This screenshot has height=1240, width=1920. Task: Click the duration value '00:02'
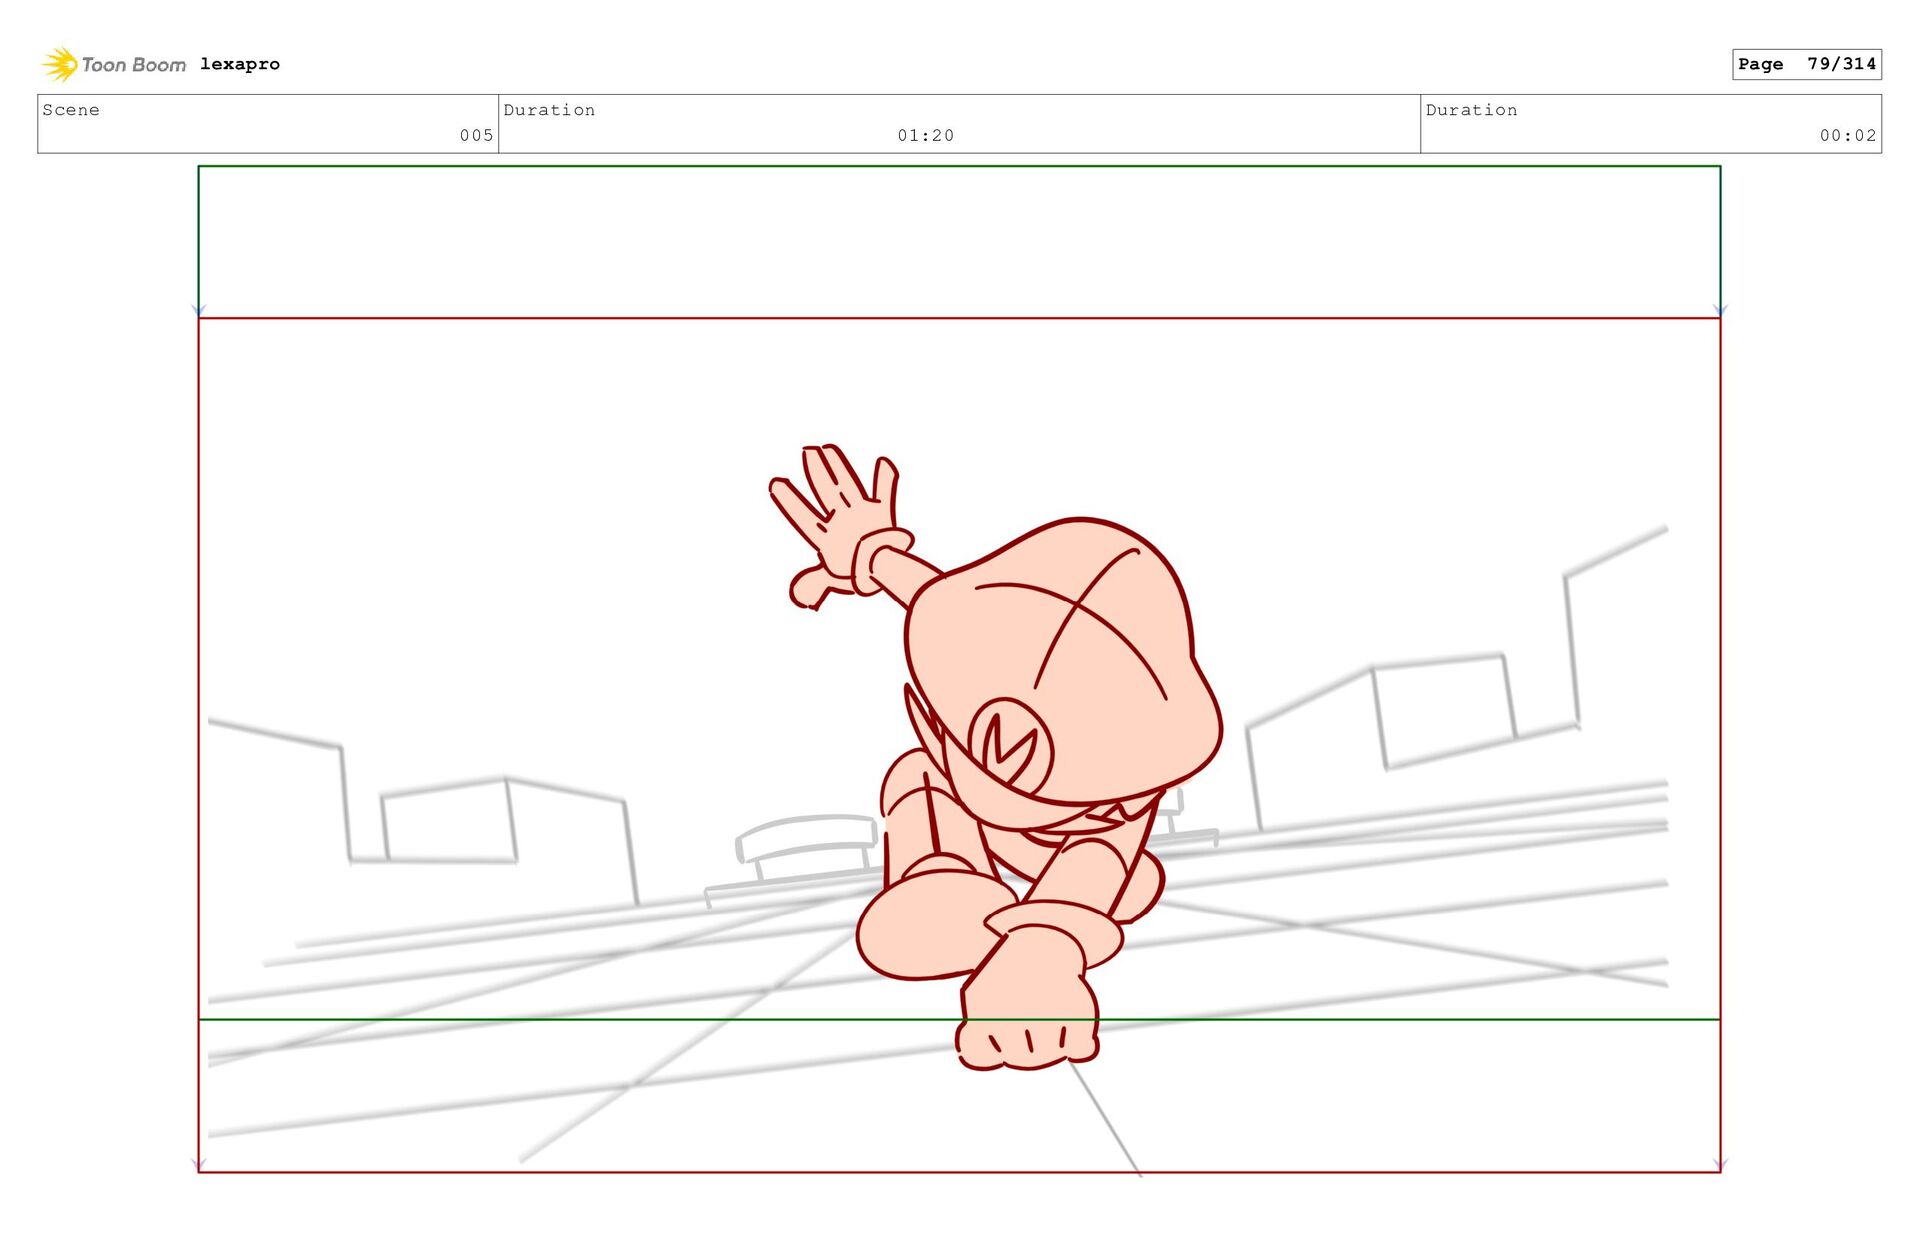tap(1847, 135)
